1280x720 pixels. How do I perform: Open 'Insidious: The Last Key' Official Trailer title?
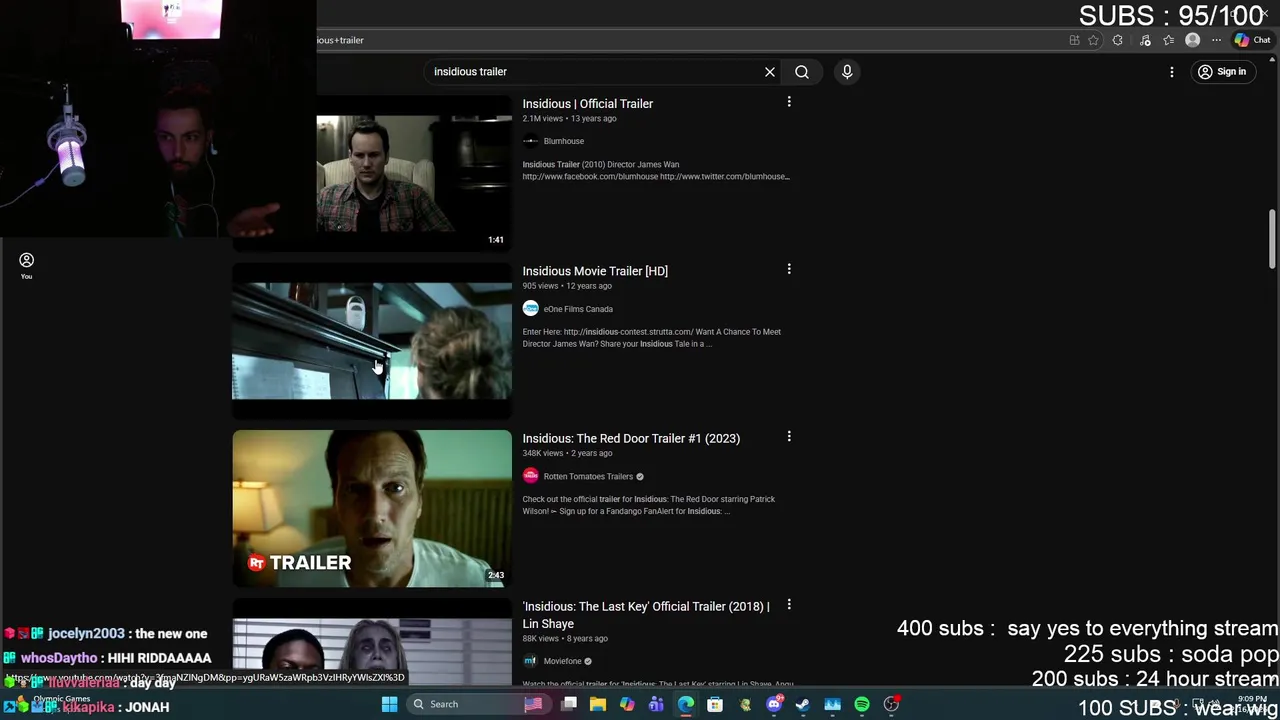click(x=646, y=614)
